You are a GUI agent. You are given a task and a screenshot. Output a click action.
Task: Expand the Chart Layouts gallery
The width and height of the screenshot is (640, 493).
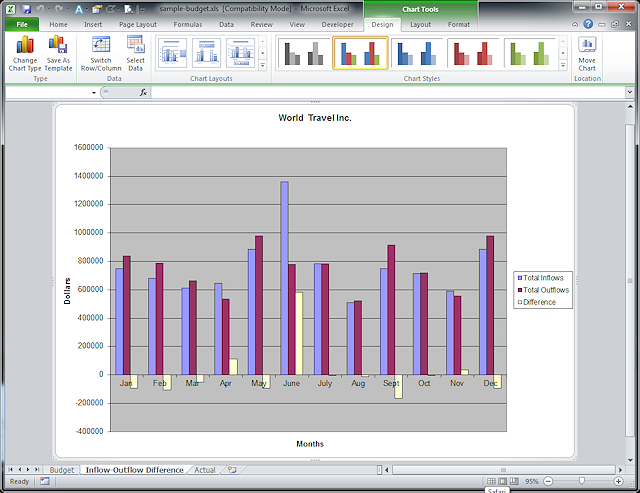262,65
